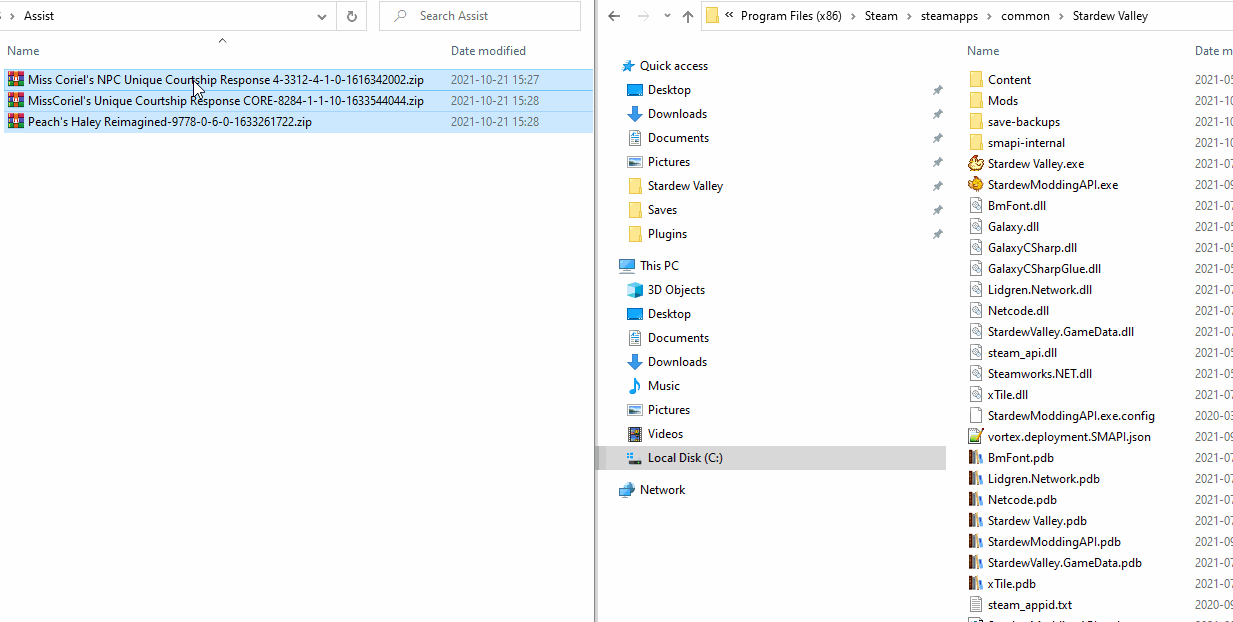
Task: Go back in the Stardew Valley window
Action: [614, 16]
